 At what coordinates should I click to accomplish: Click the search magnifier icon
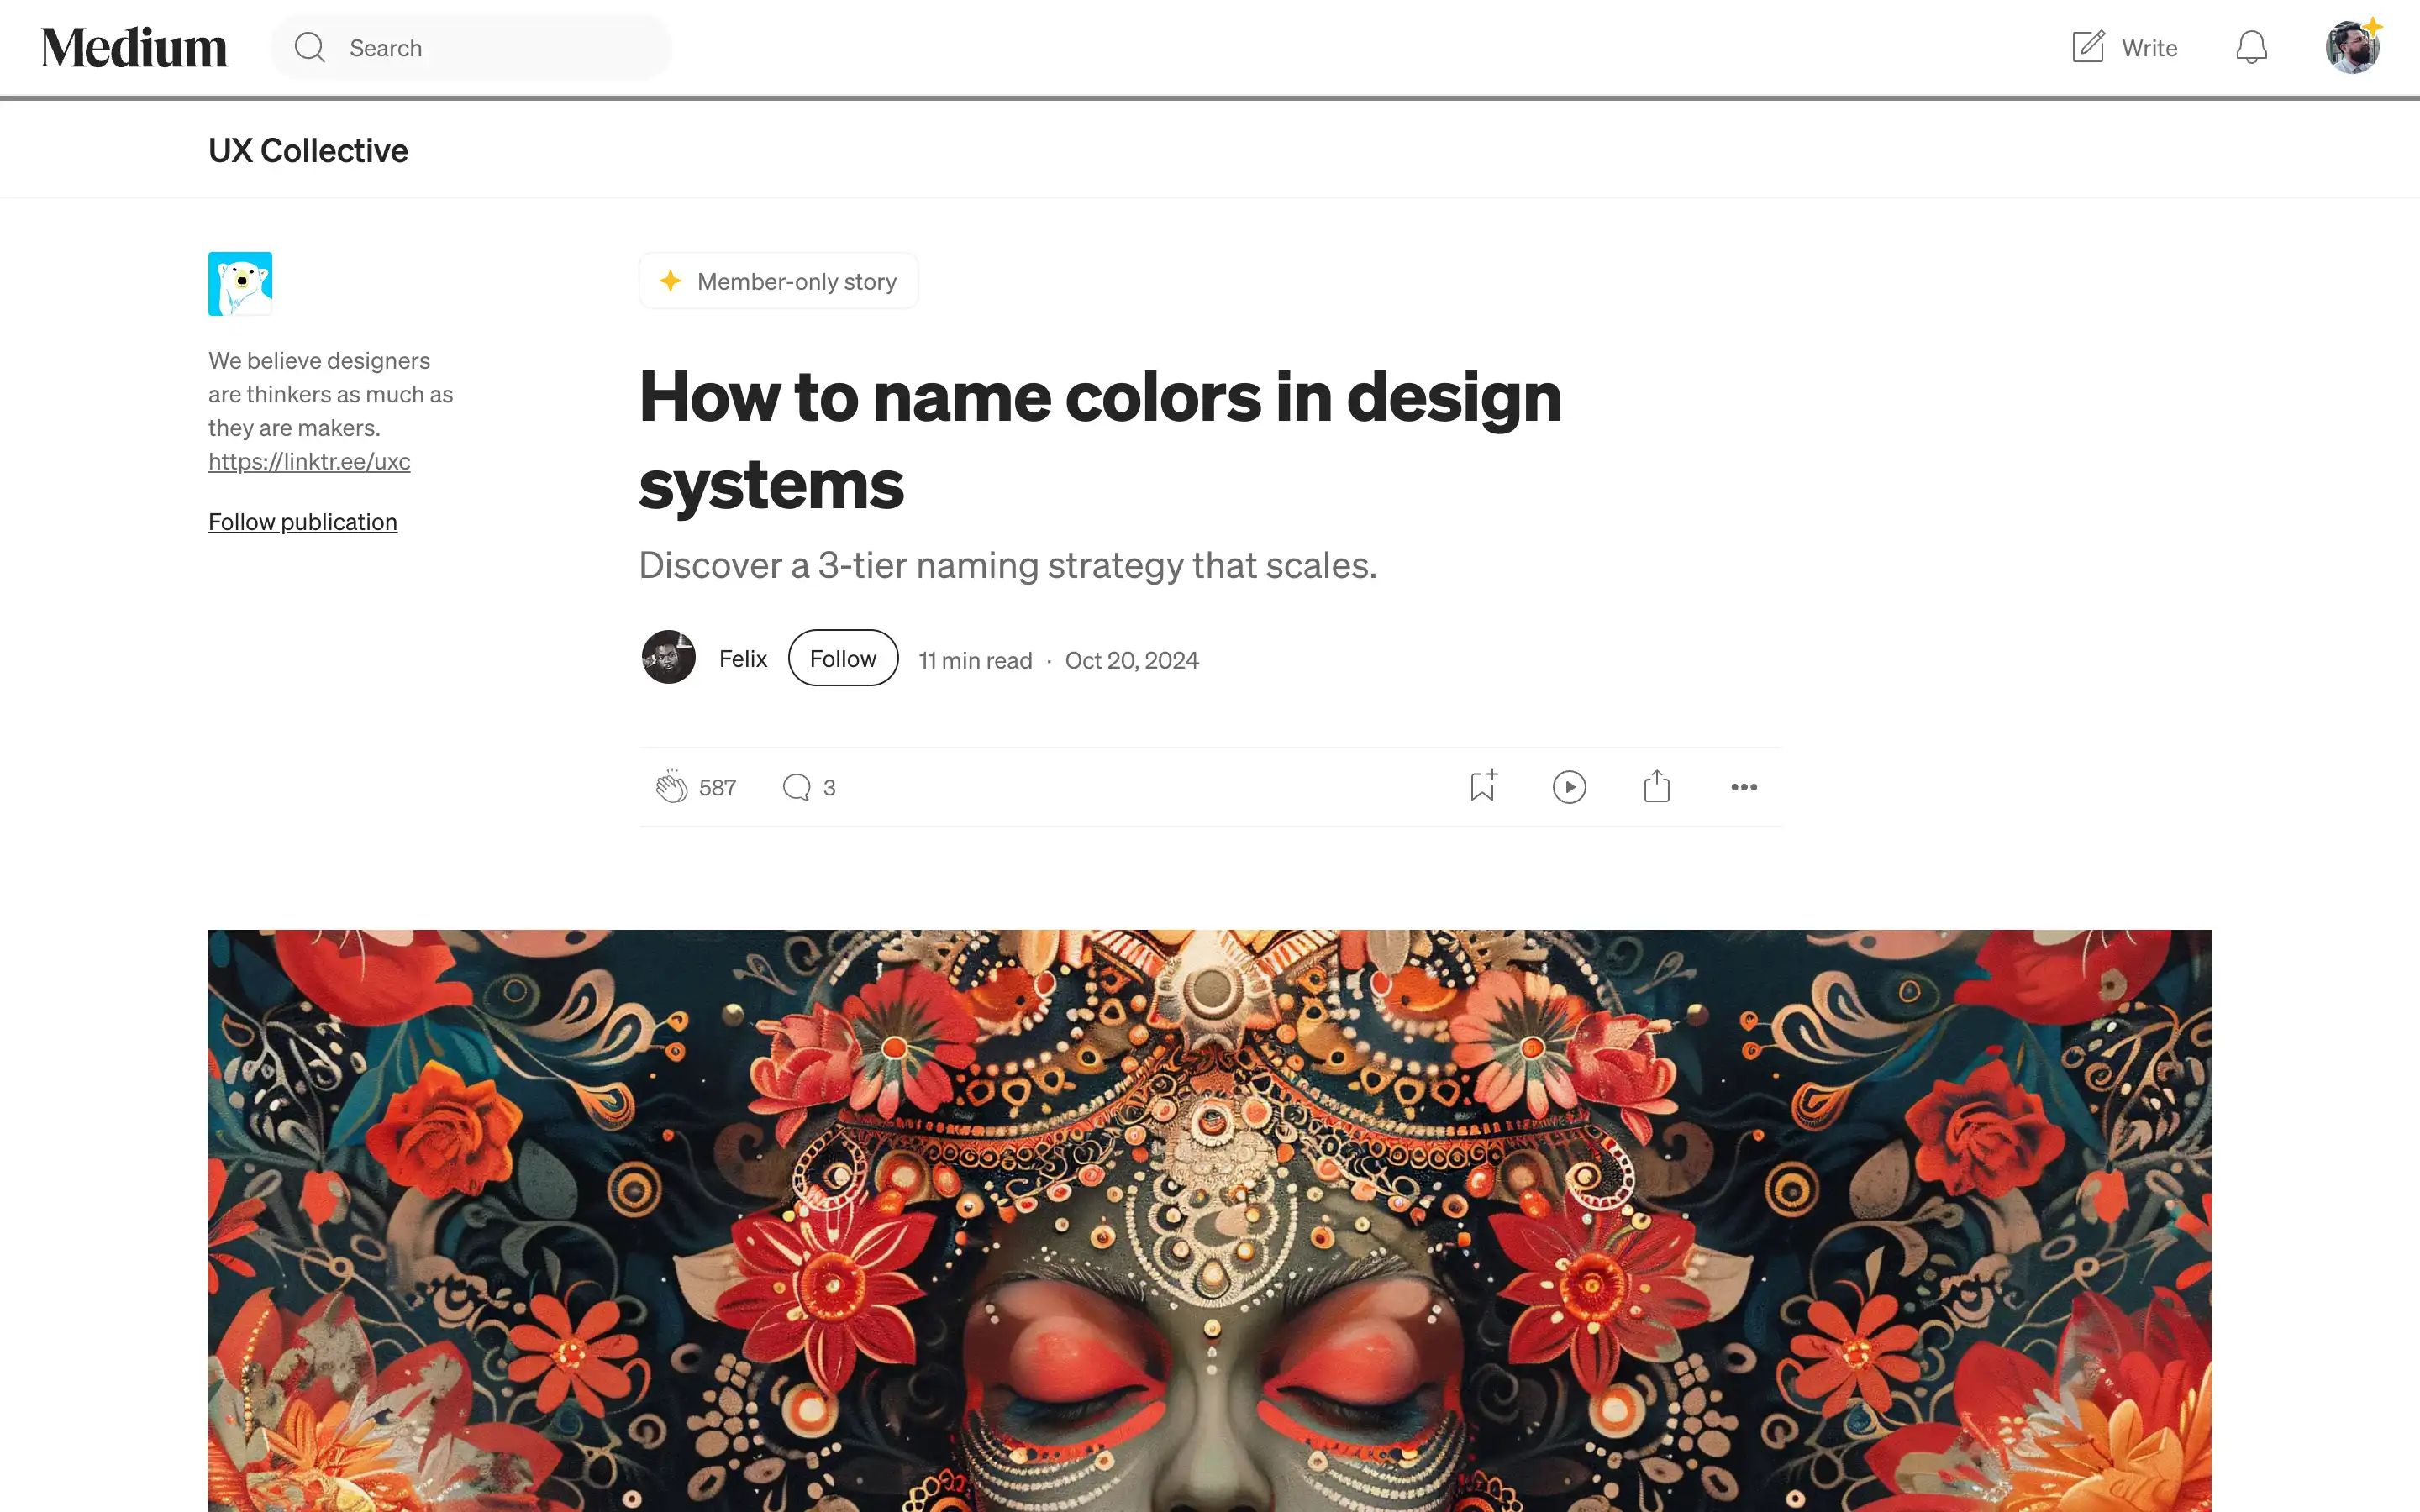pyautogui.click(x=310, y=48)
